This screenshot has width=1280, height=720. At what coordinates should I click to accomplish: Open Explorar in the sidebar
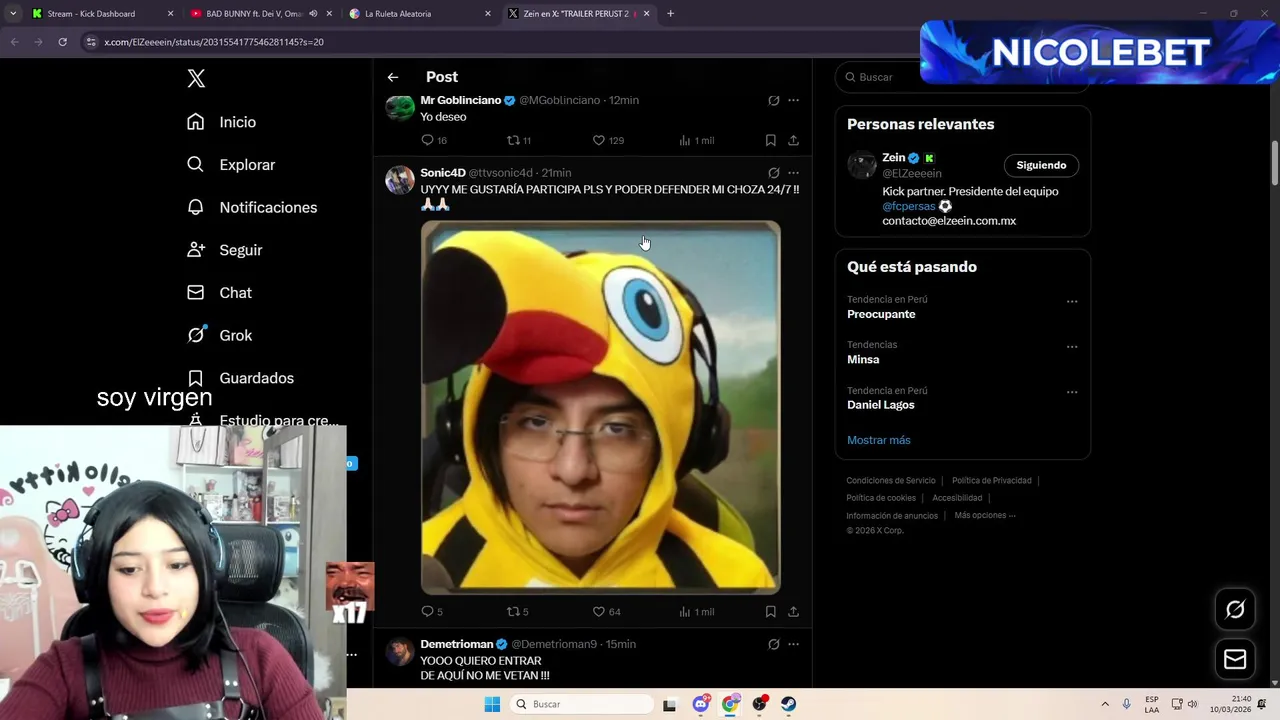[x=231, y=165]
